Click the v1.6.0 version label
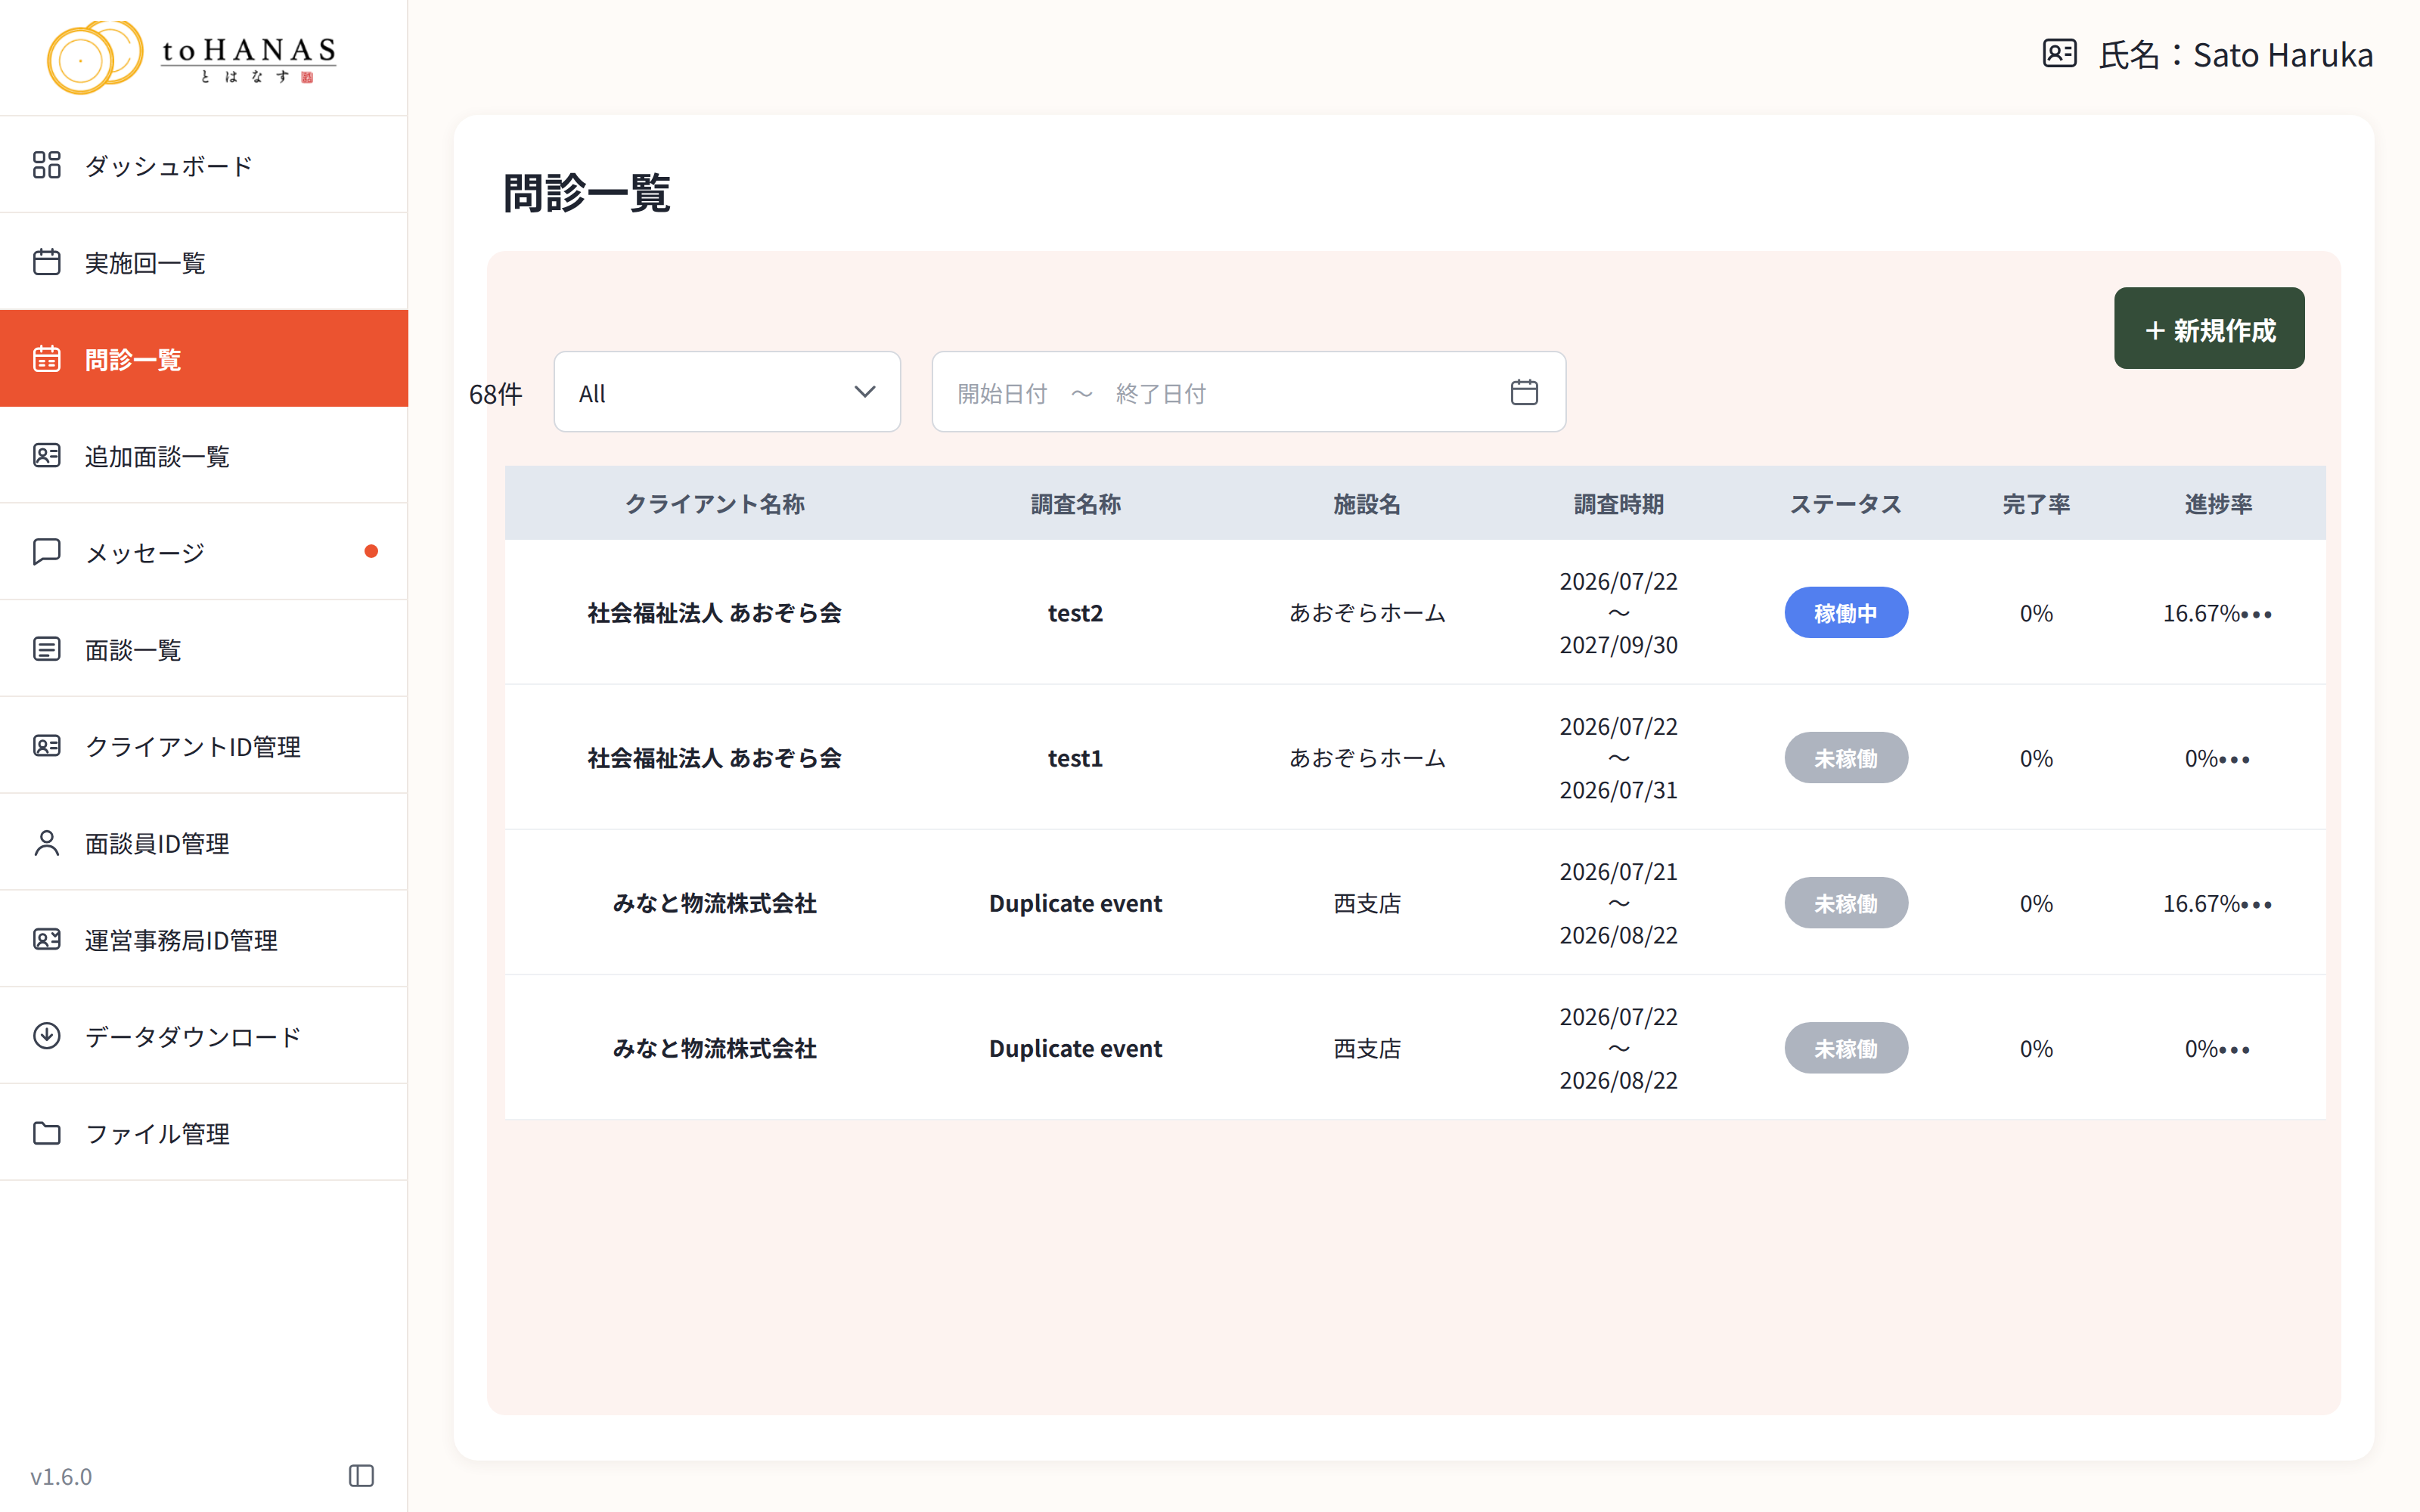This screenshot has height=1512, width=2420. [x=61, y=1476]
